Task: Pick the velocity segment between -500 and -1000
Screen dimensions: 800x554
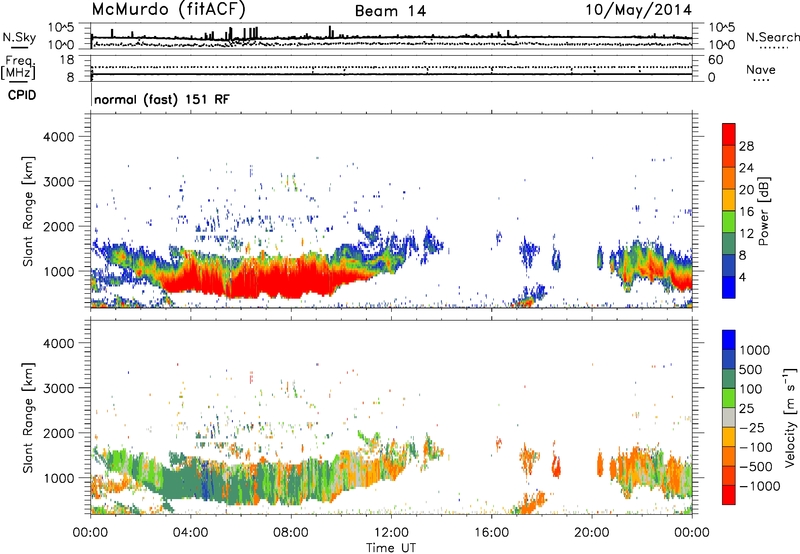Action: tap(729, 475)
